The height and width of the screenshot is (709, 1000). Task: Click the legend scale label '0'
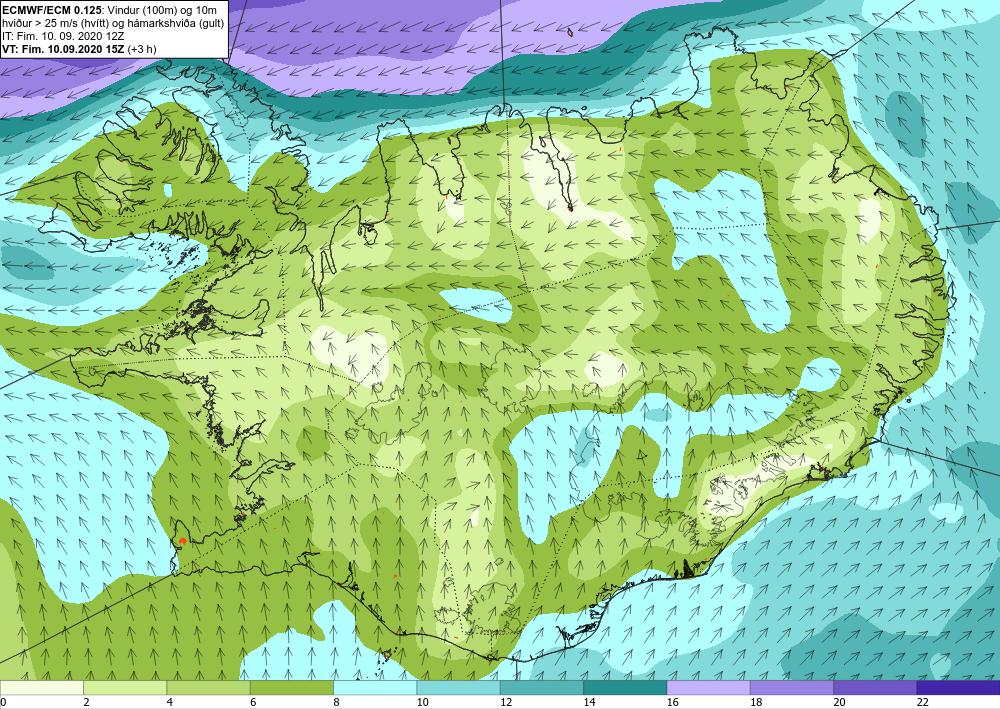pos(3,702)
